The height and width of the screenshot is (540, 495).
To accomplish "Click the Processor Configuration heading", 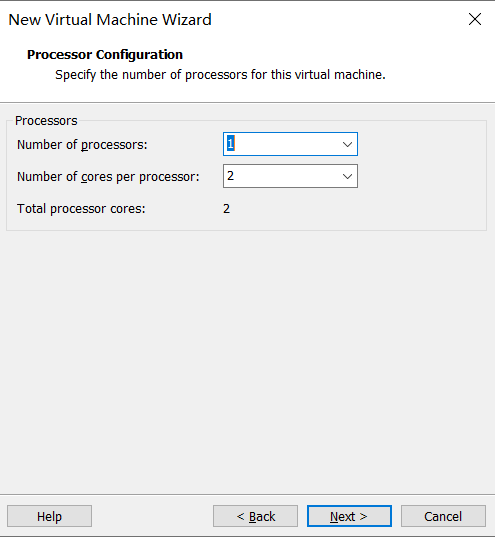I will [105, 54].
